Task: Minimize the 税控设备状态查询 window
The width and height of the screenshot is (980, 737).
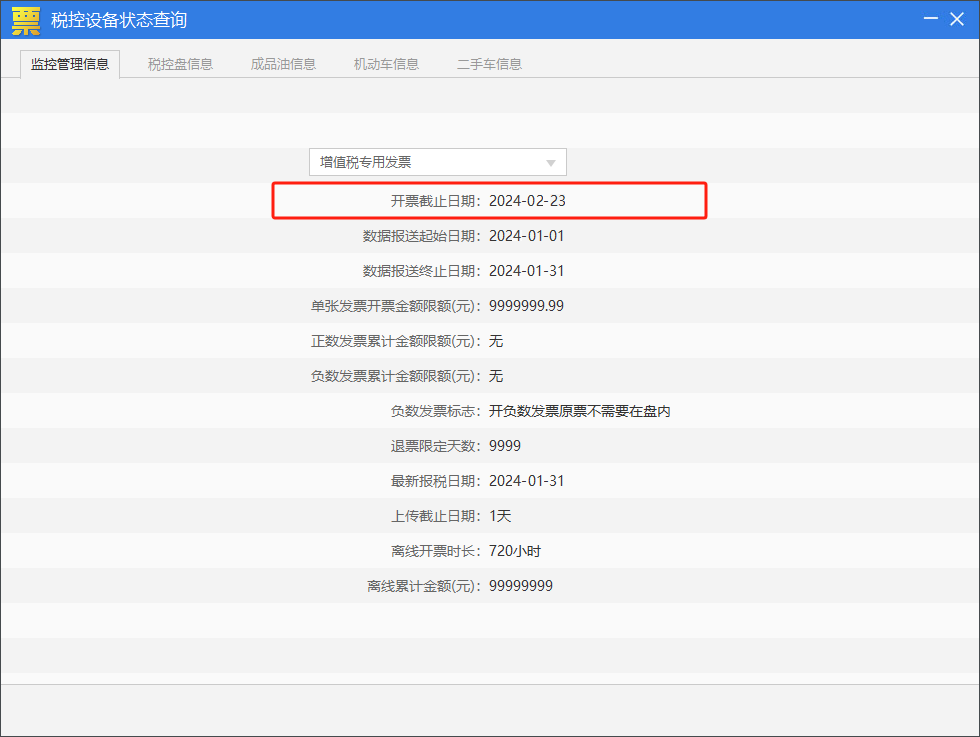Action: [x=931, y=19]
